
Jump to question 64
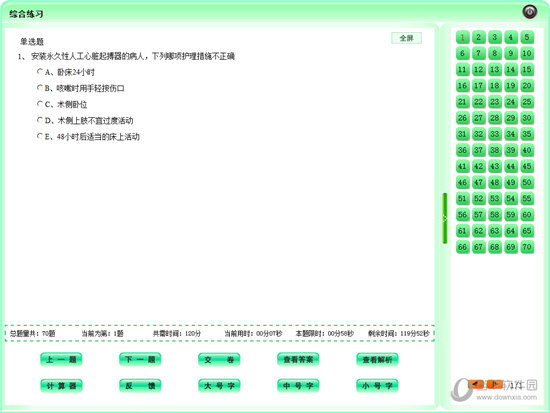click(x=511, y=231)
